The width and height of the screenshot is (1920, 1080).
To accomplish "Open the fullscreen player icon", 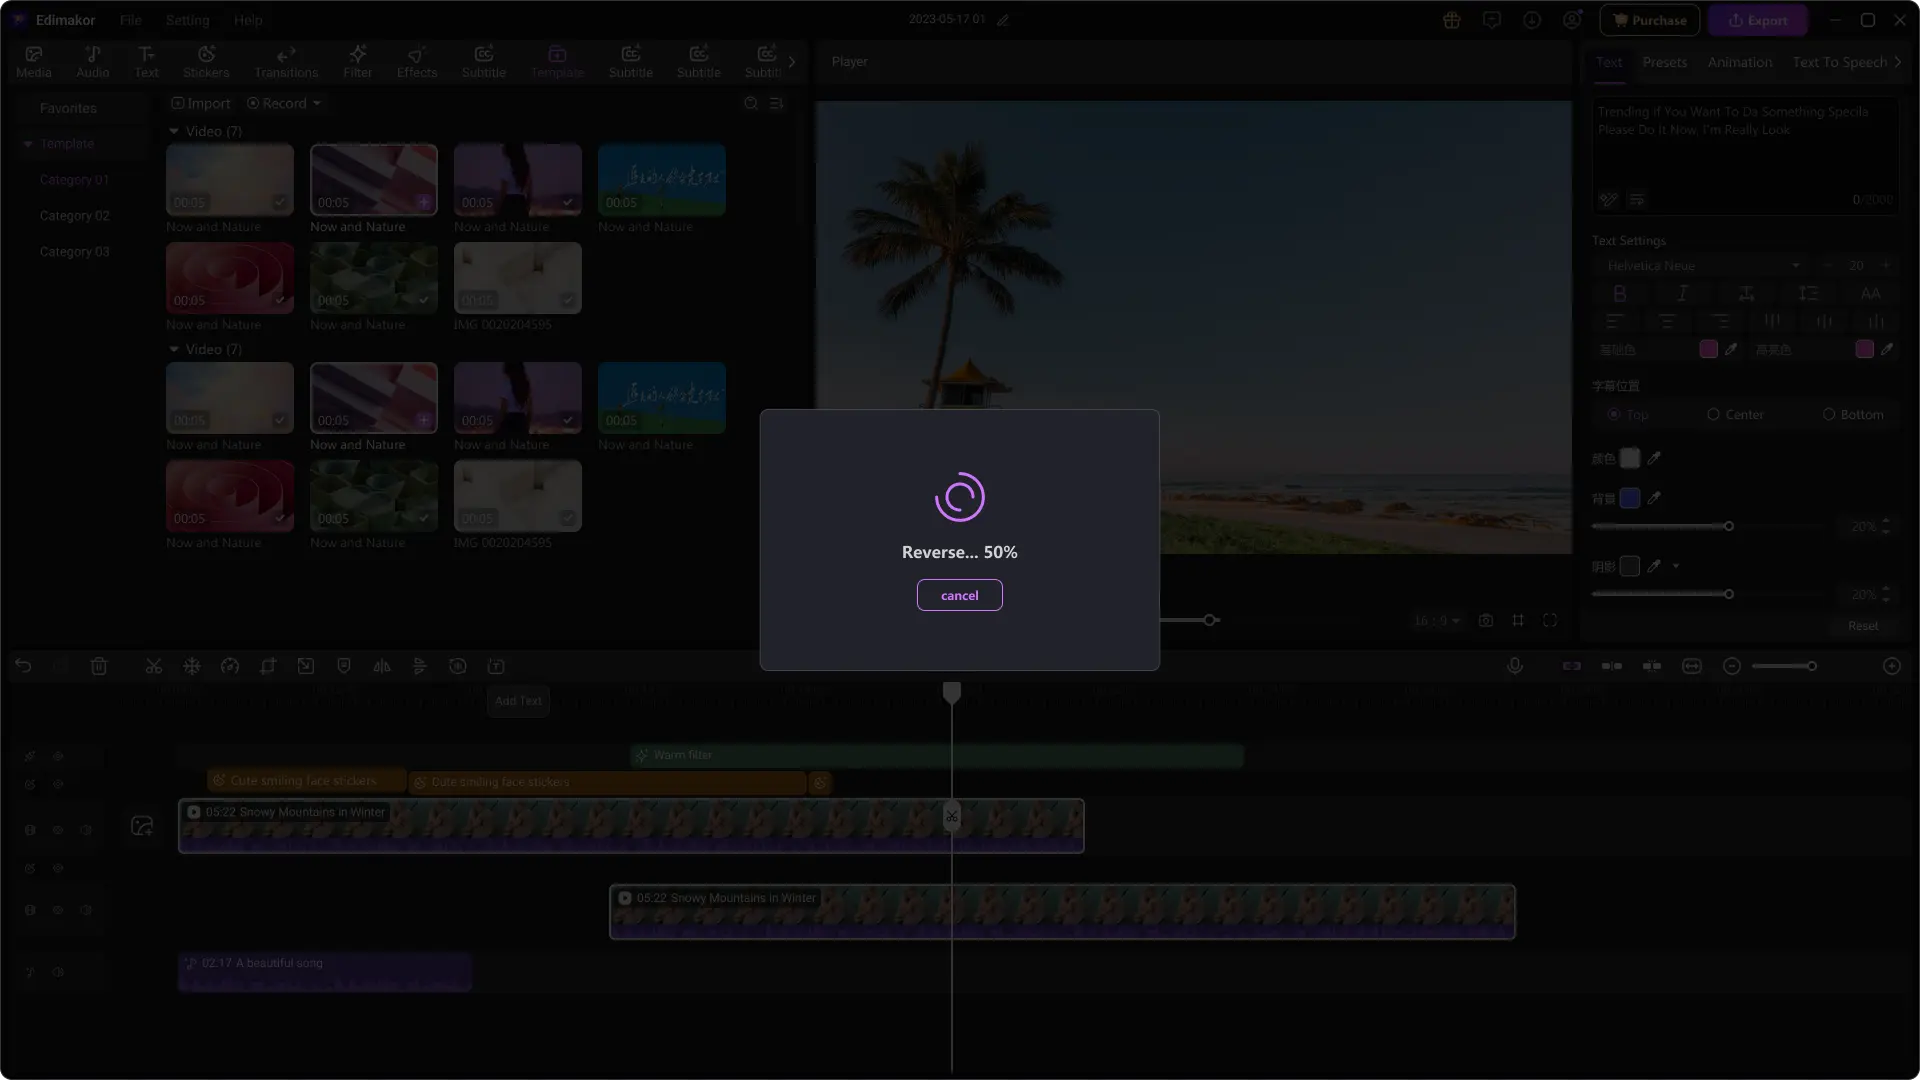I will [x=1550, y=621].
